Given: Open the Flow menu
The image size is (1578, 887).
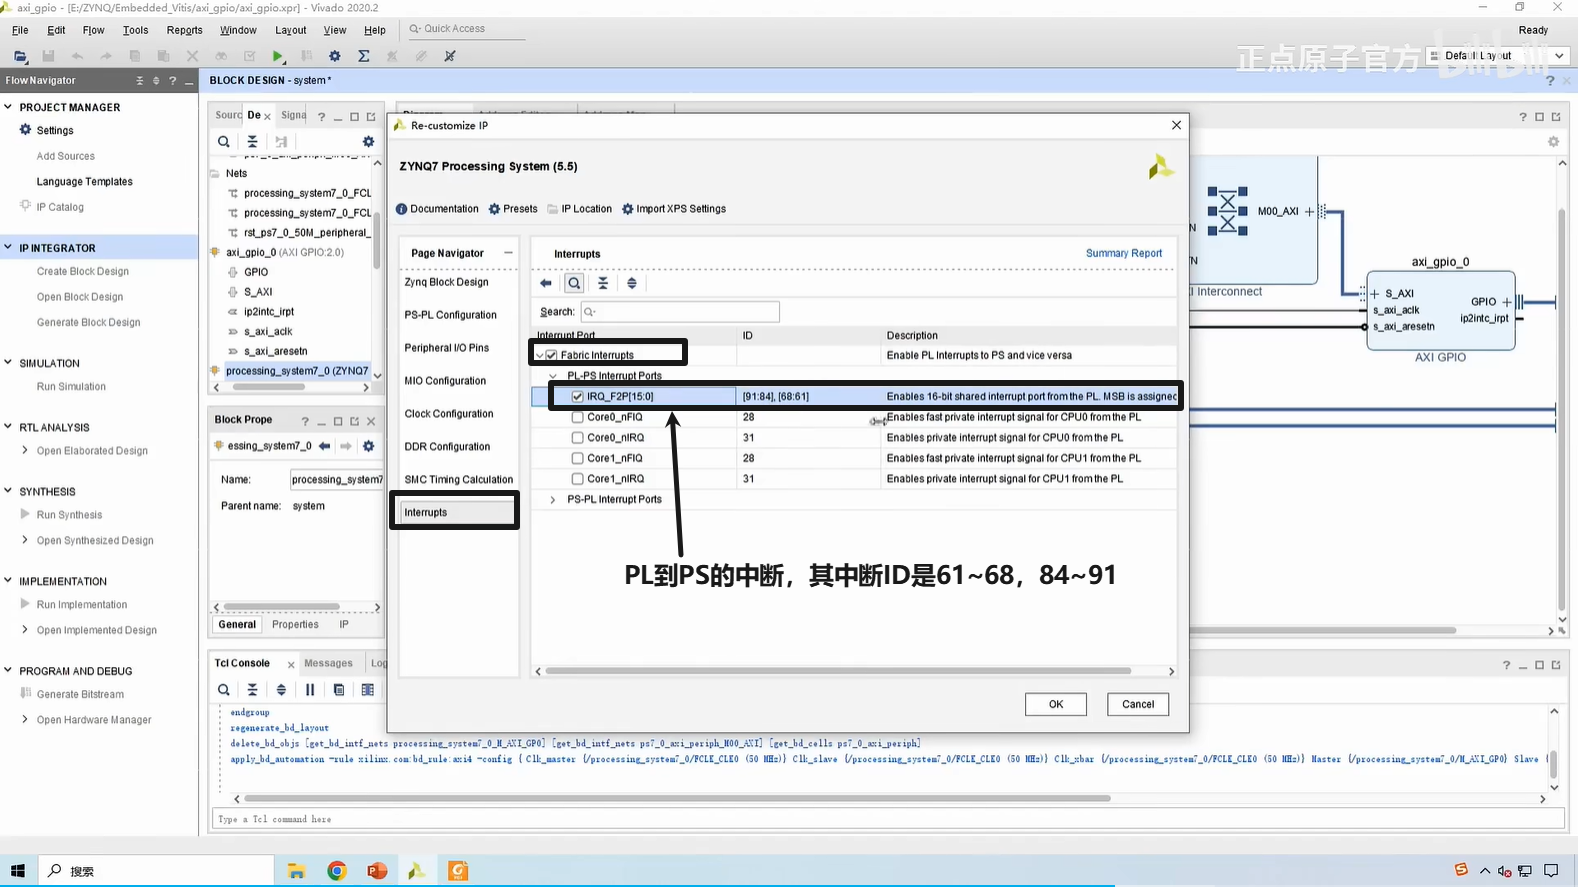Looking at the screenshot, I should pyautogui.click(x=93, y=30).
